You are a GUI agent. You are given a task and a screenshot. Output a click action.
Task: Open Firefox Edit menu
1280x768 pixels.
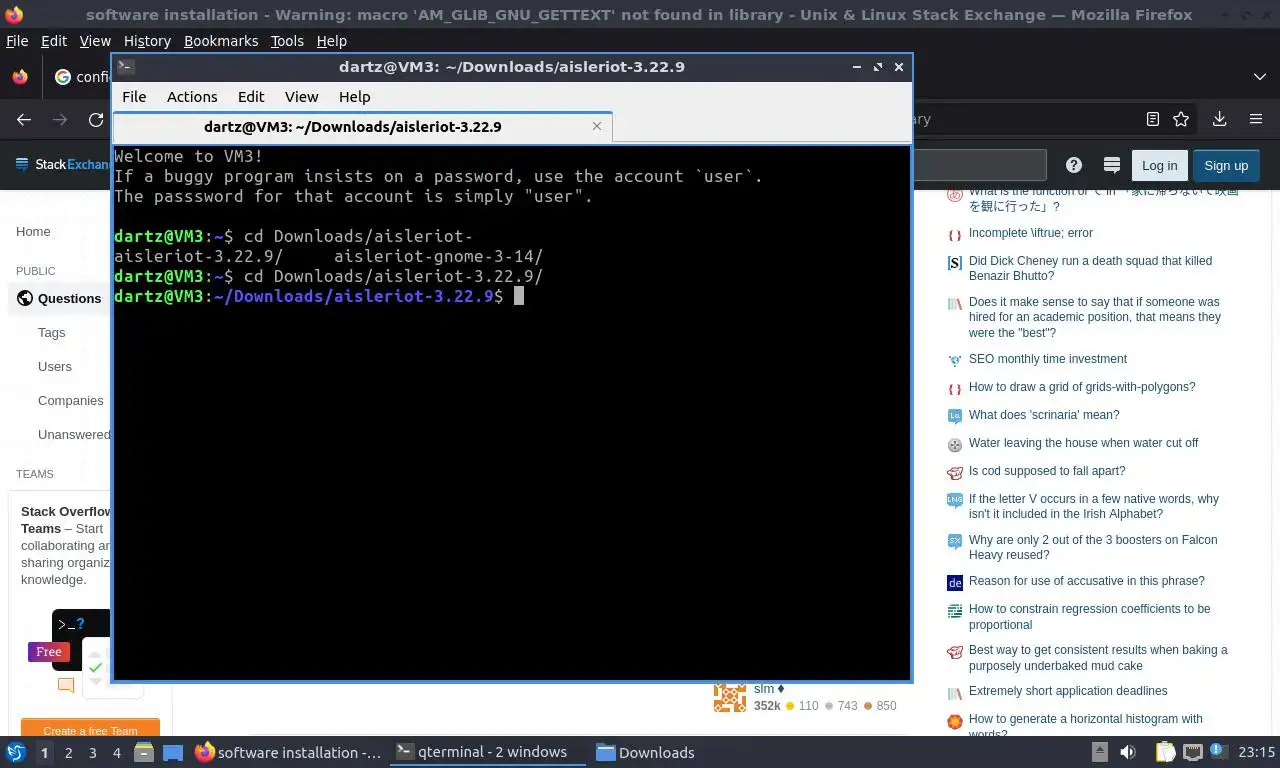54,41
